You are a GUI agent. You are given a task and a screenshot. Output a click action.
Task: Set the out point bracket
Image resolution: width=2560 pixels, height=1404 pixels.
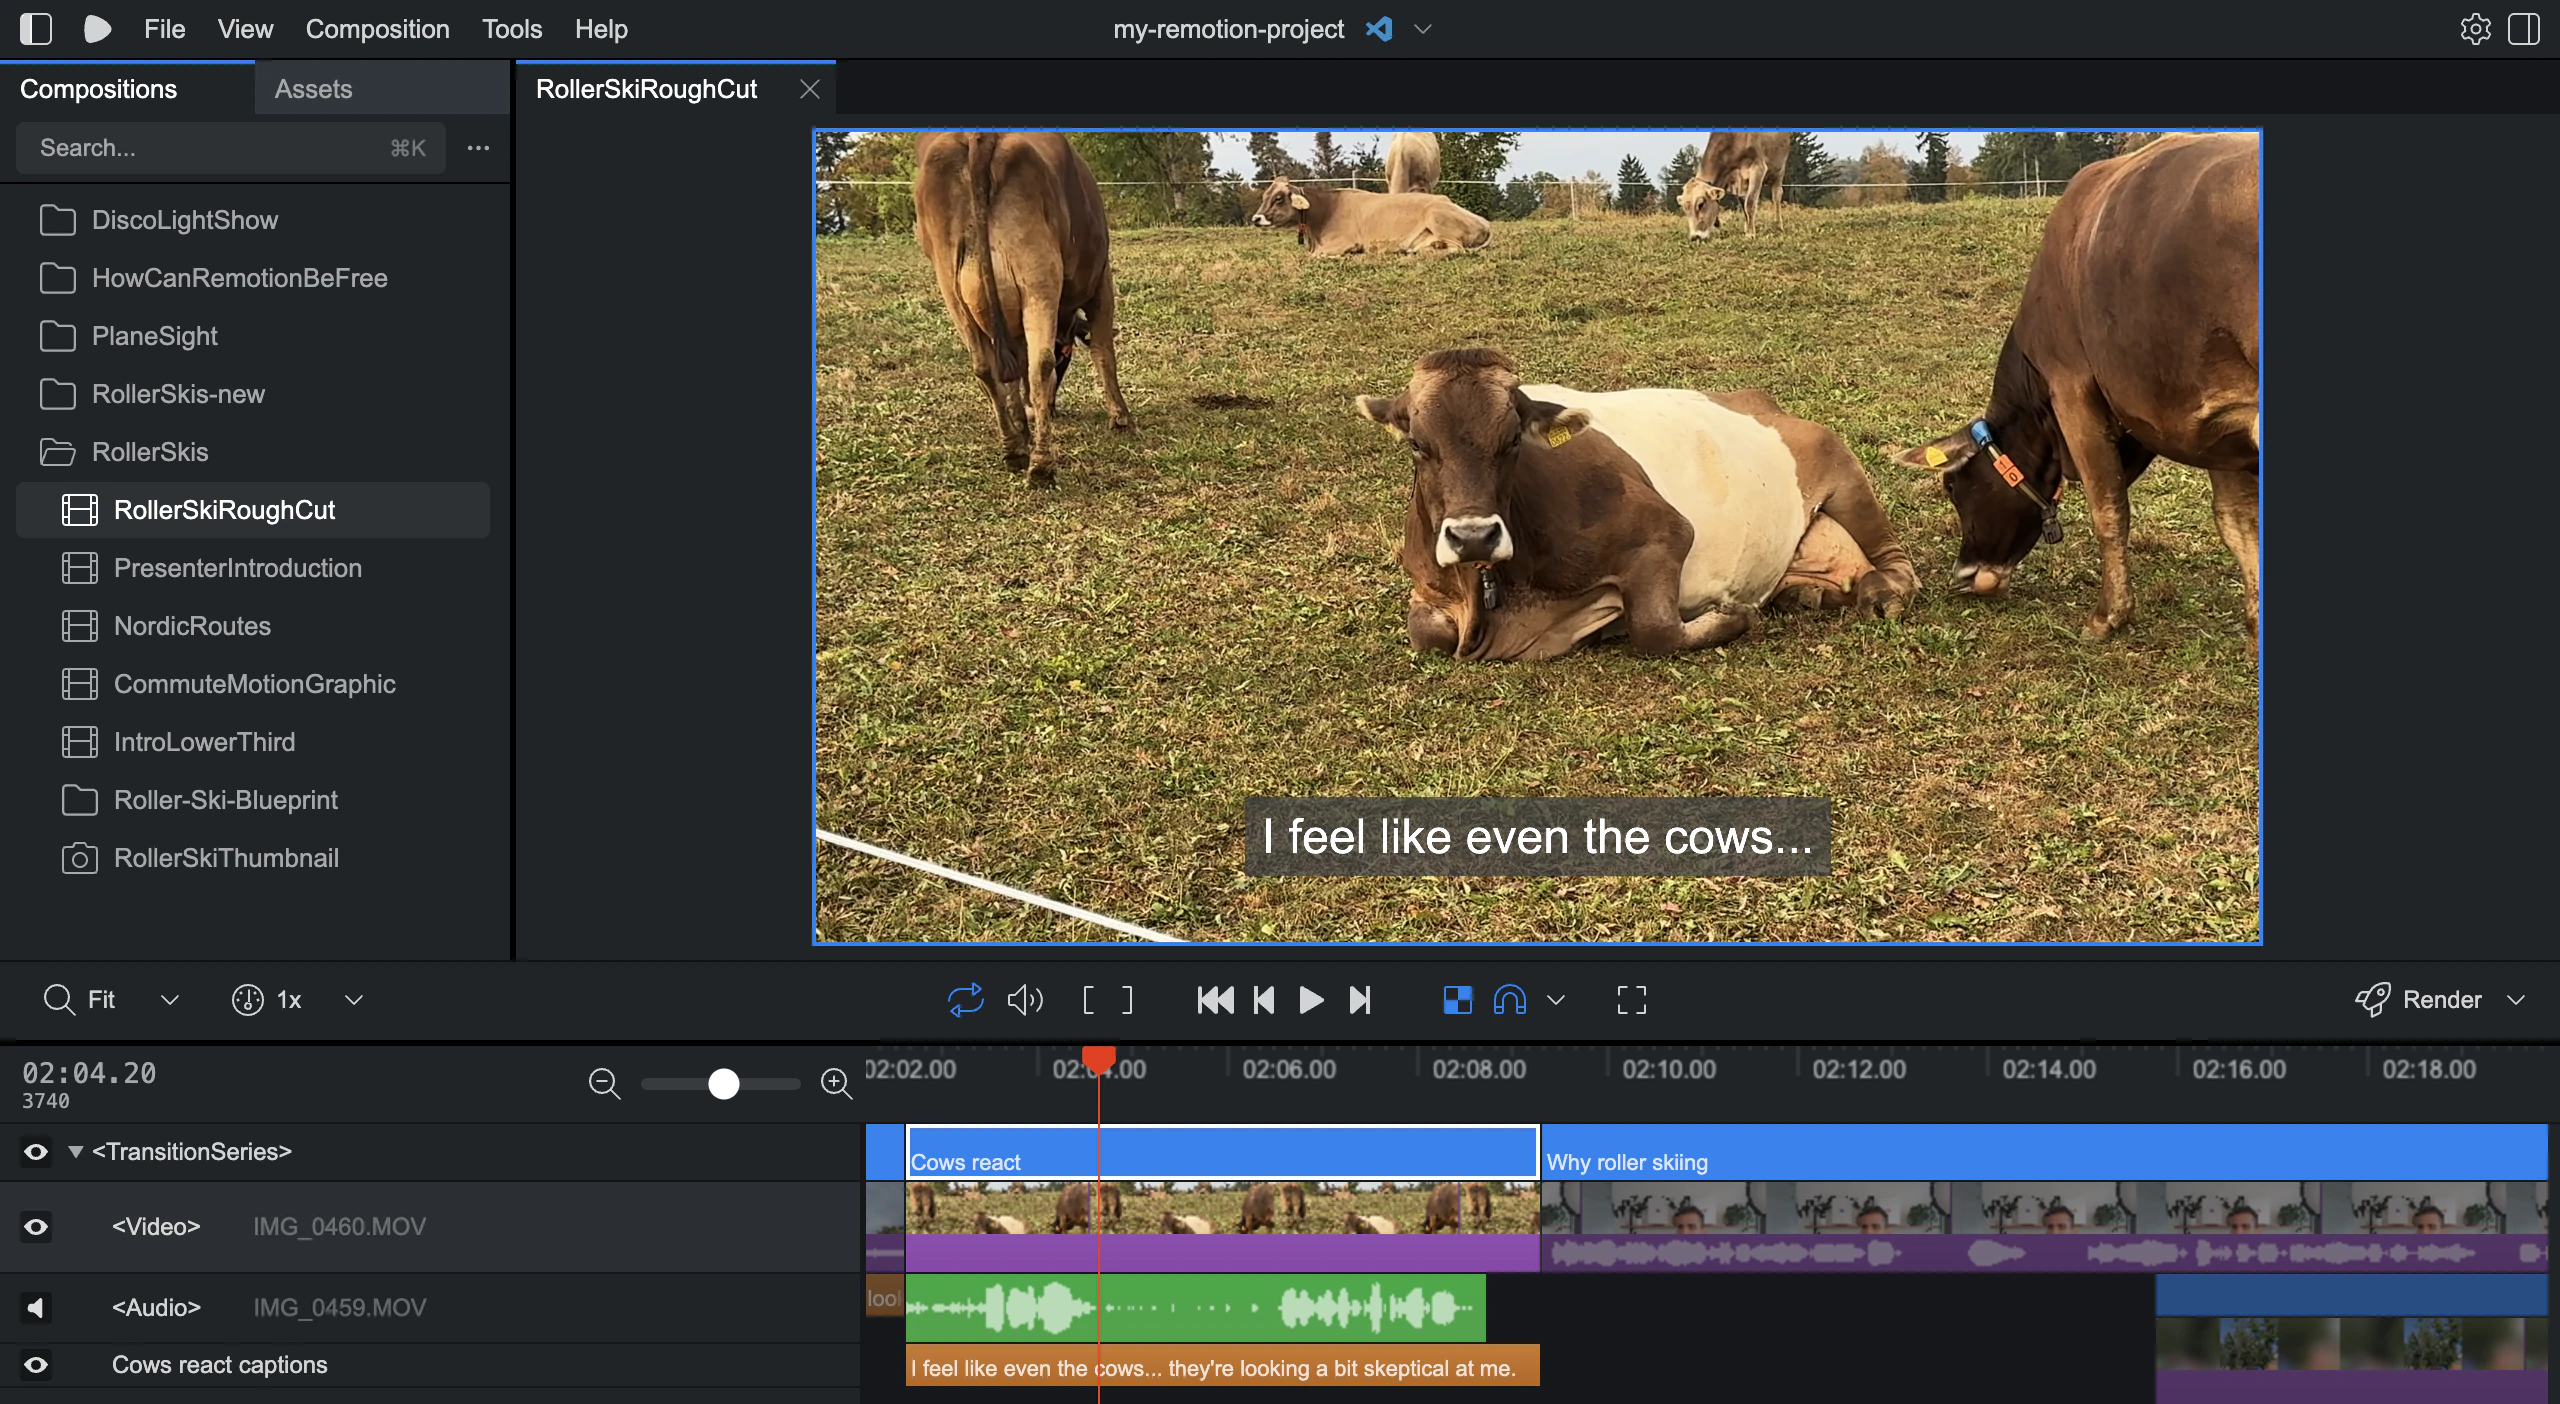point(1127,999)
